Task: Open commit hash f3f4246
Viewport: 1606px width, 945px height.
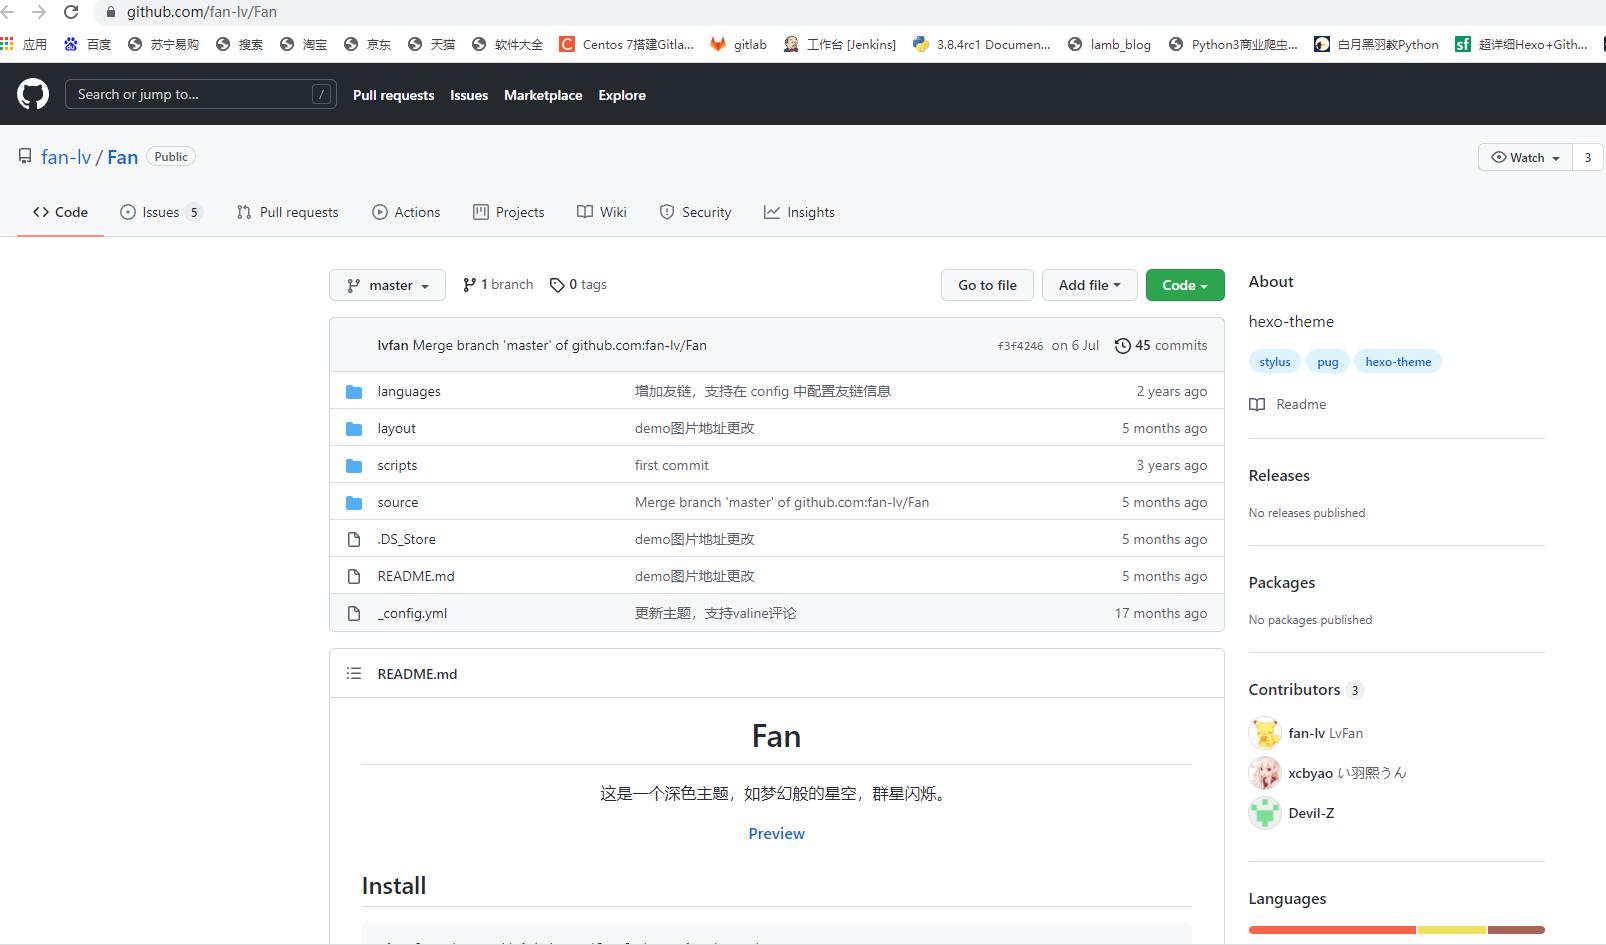Action: click(1020, 346)
